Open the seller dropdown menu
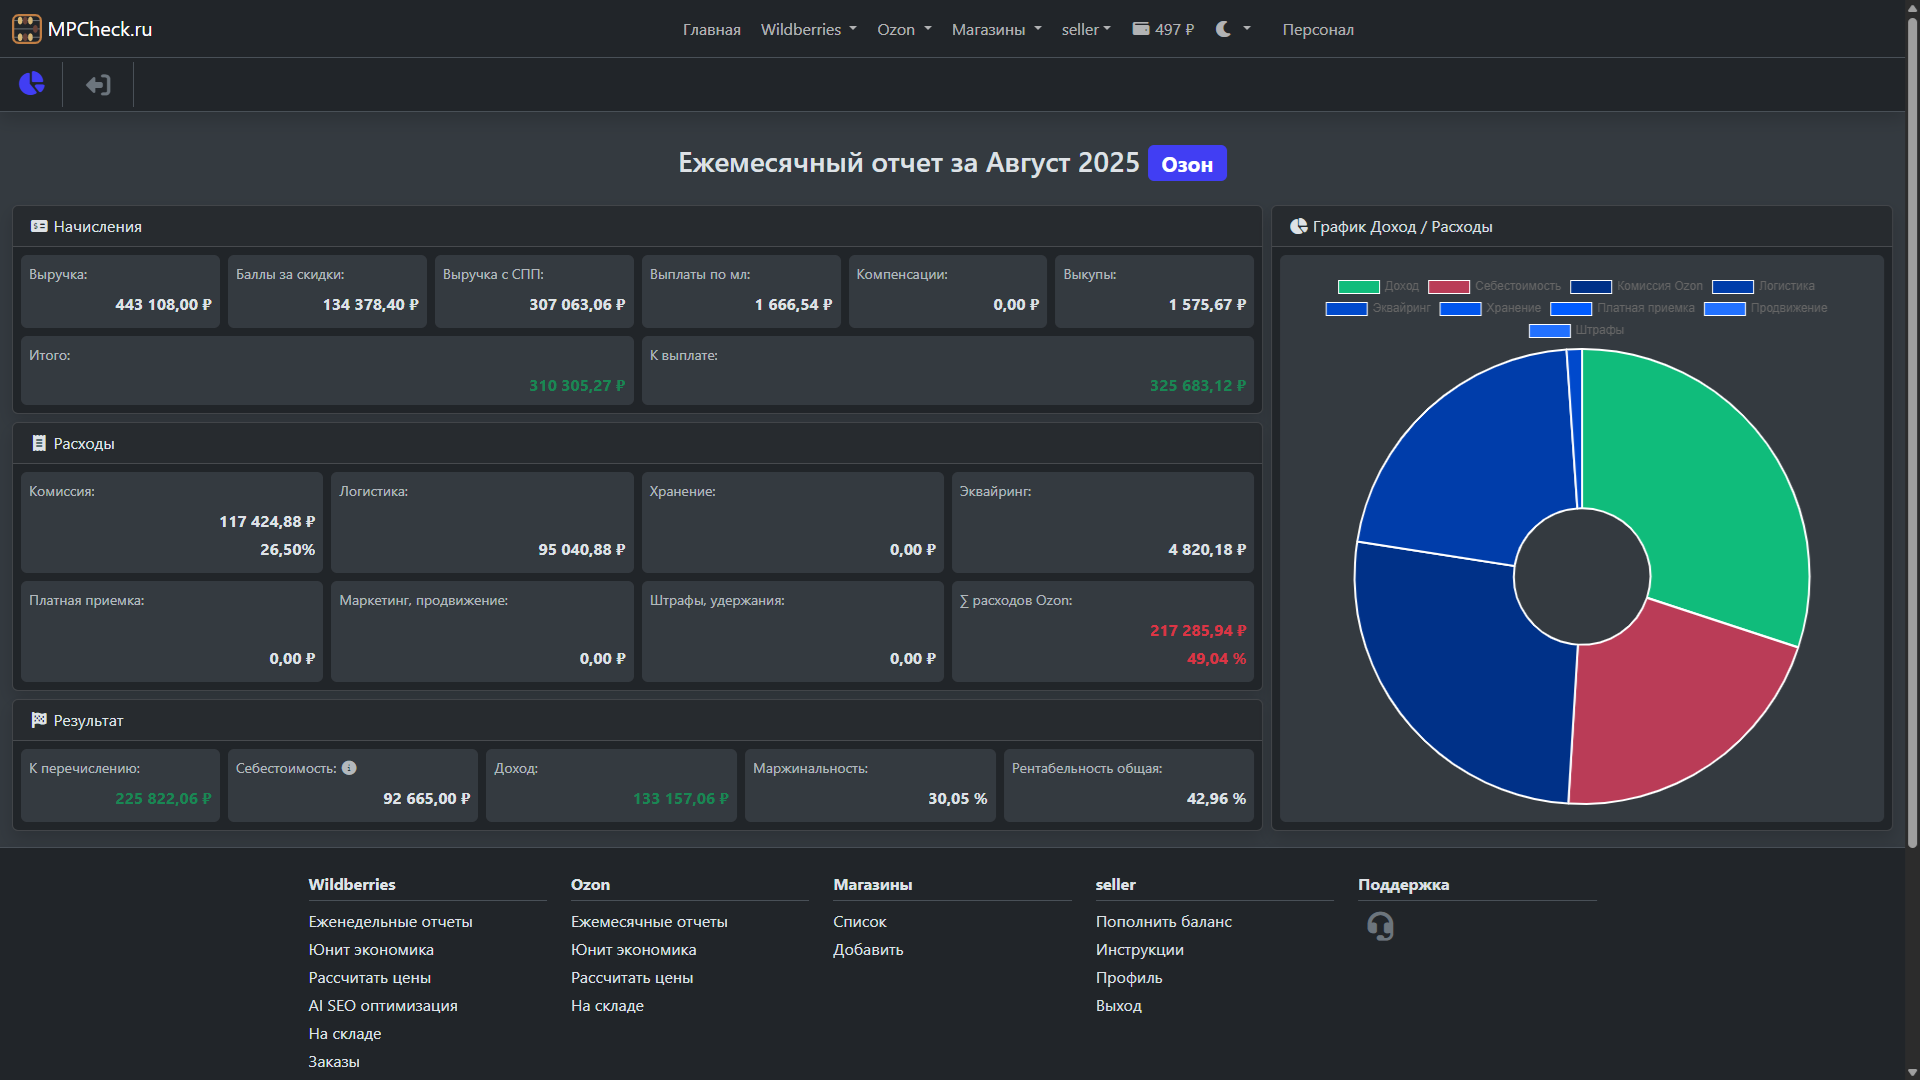1920x1080 pixels. tap(1086, 29)
